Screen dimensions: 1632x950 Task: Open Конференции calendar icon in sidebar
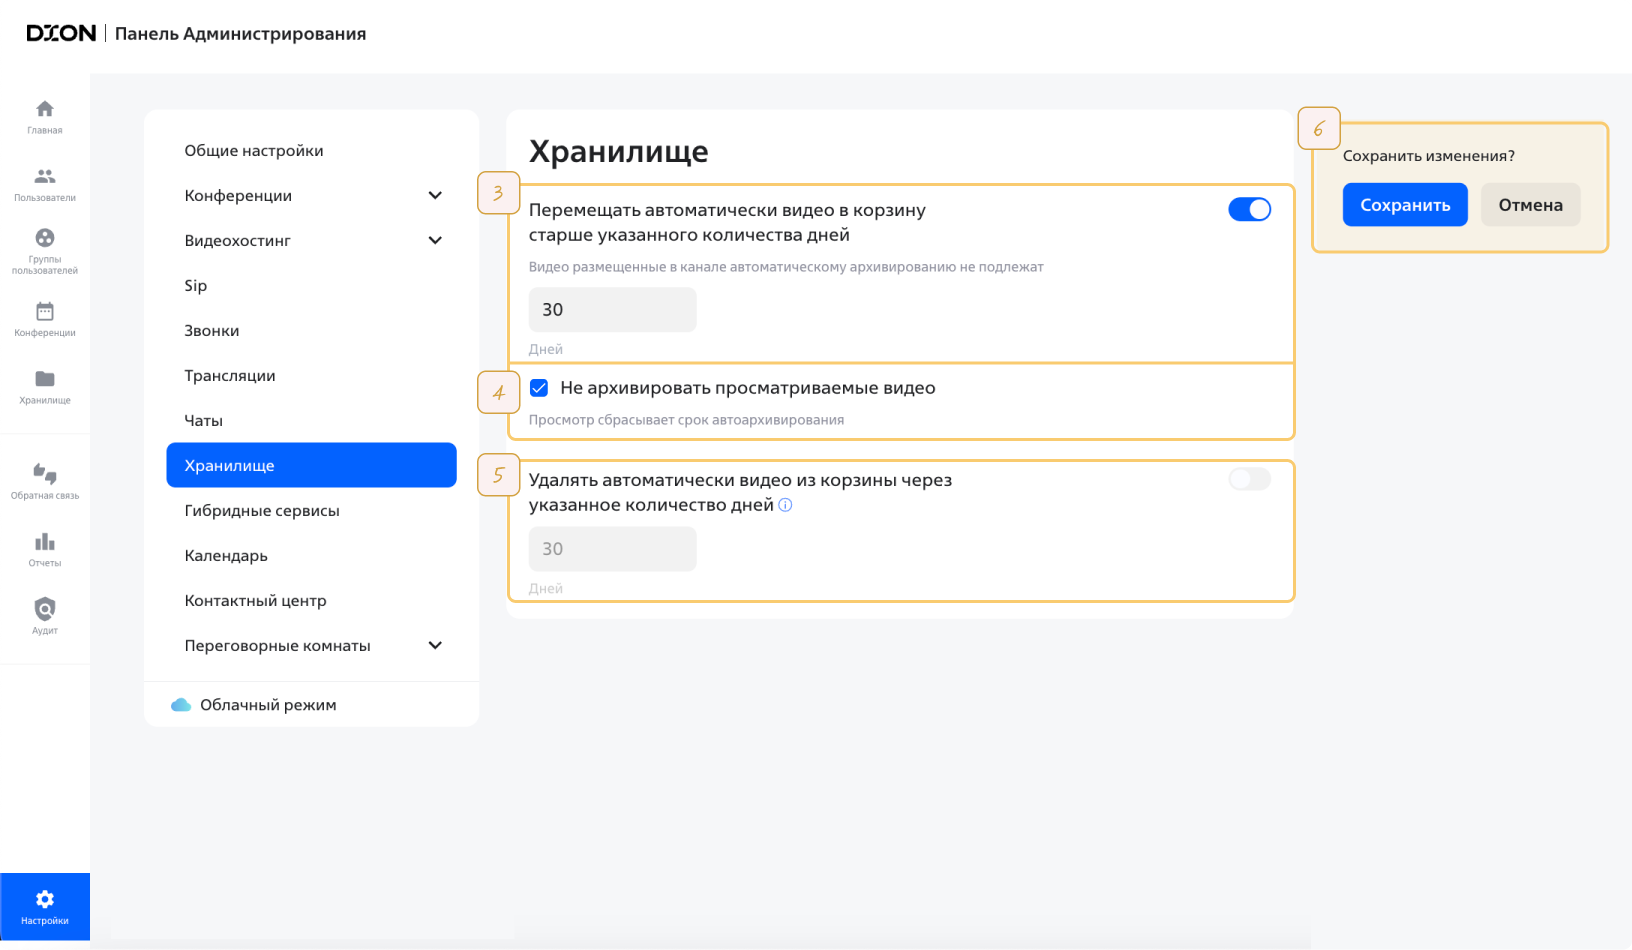tap(45, 312)
